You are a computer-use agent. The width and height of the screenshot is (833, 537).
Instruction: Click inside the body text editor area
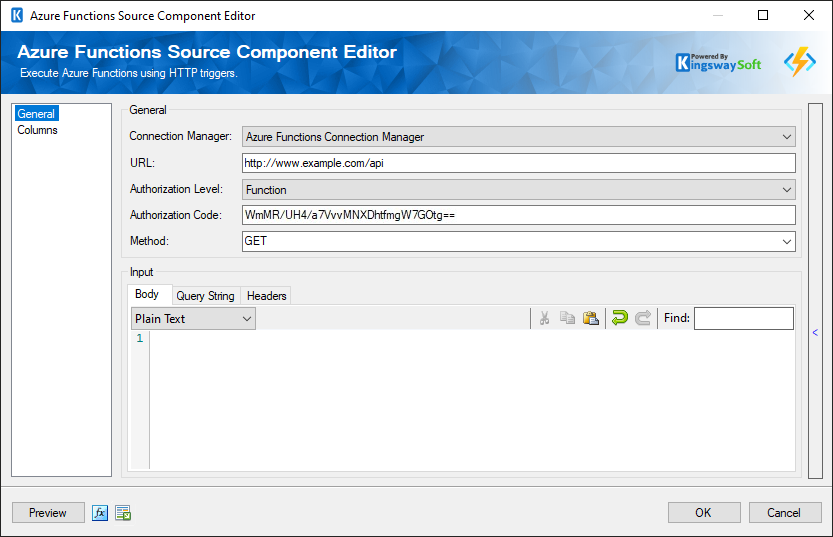(x=472, y=399)
